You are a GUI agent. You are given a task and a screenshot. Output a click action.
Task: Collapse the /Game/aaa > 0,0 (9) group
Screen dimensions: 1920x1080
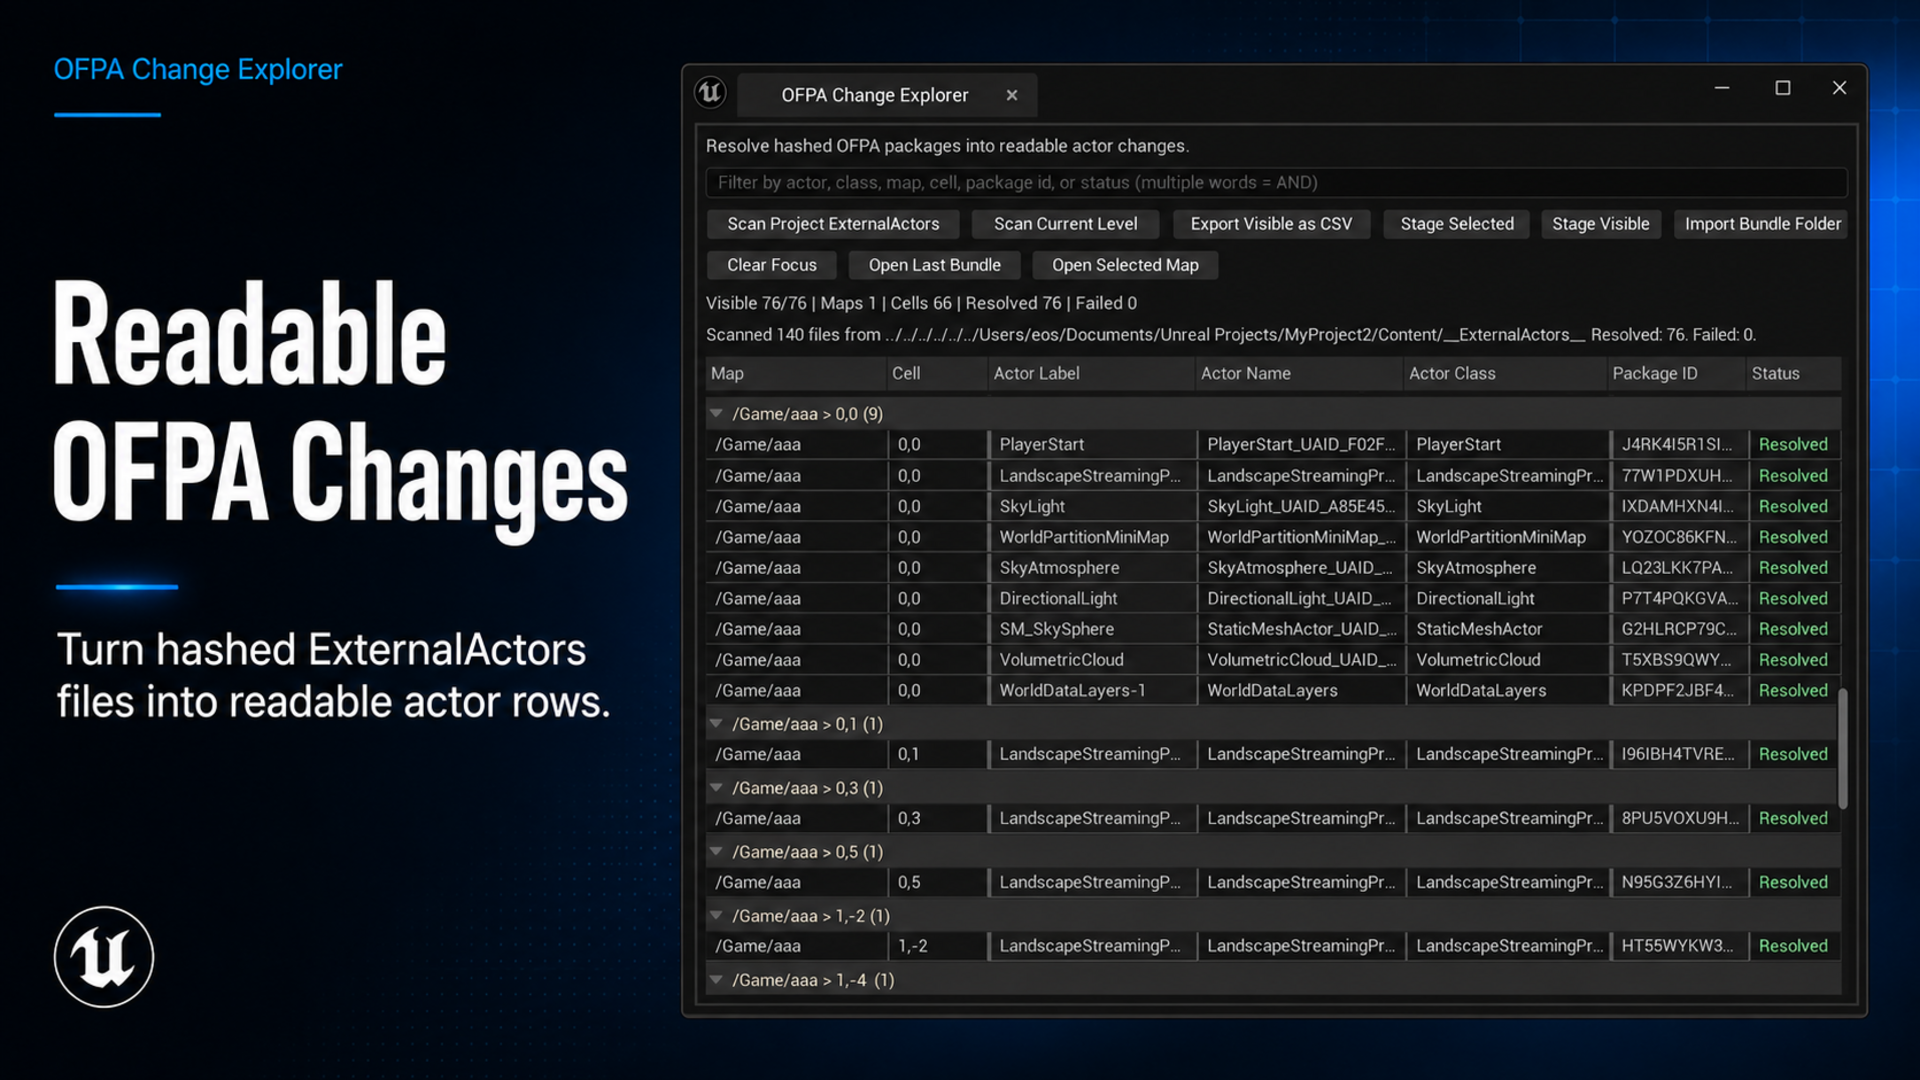[716, 413]
